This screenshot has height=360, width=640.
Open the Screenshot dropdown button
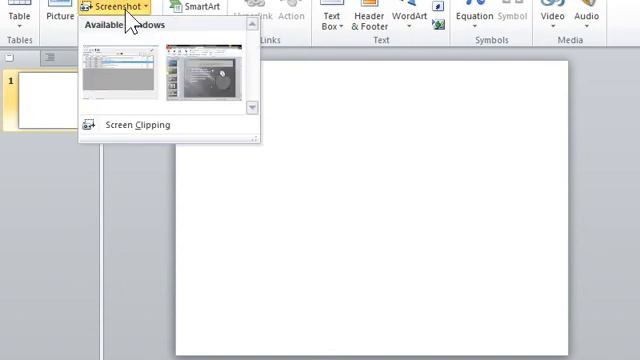(115, 7)
